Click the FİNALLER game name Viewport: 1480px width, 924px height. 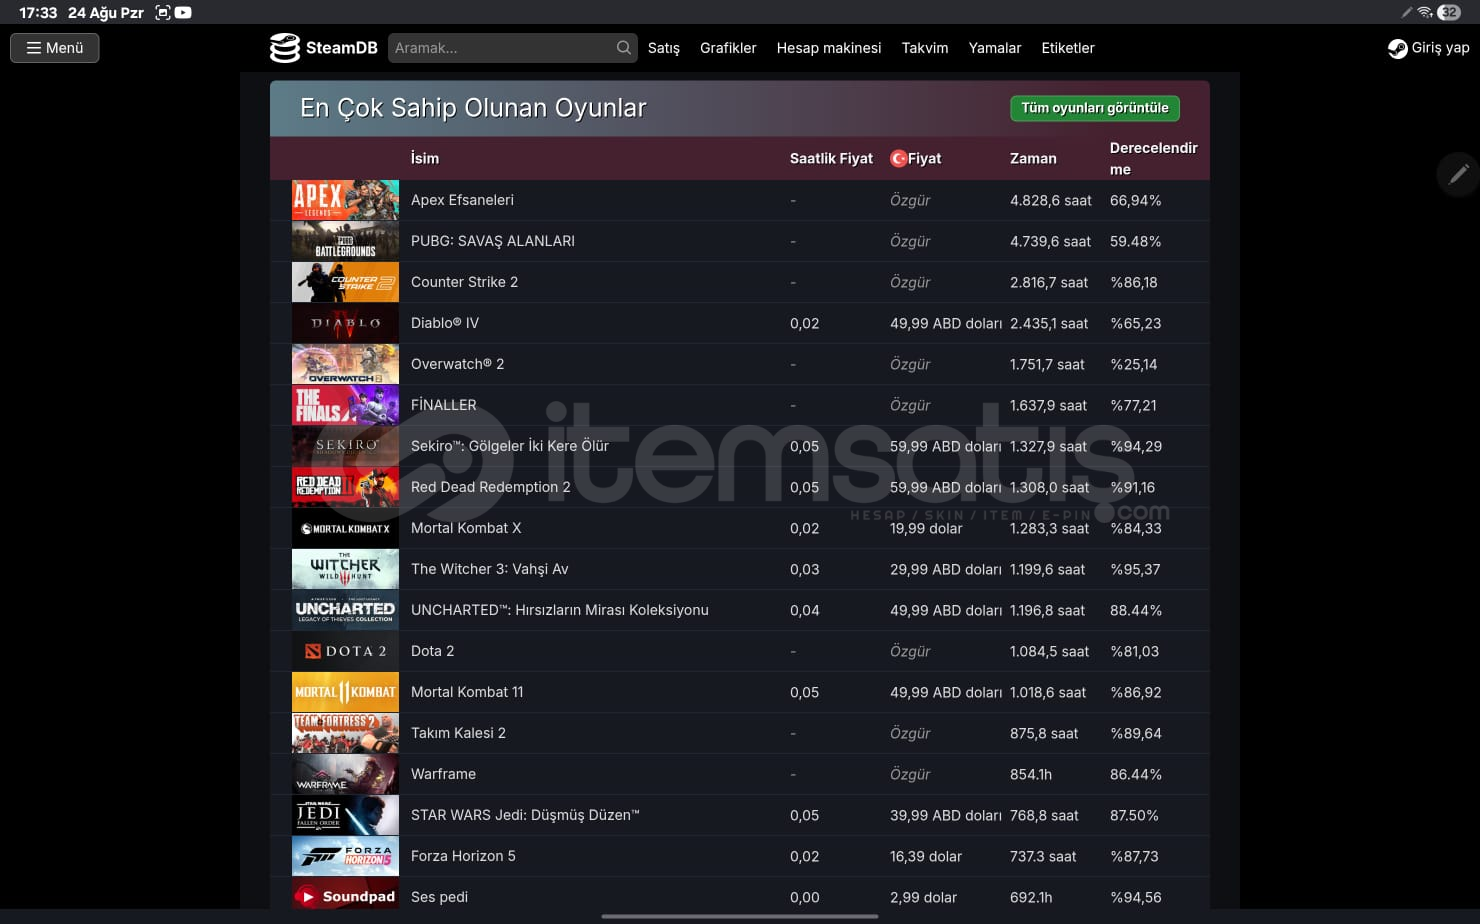coord(444,405)
